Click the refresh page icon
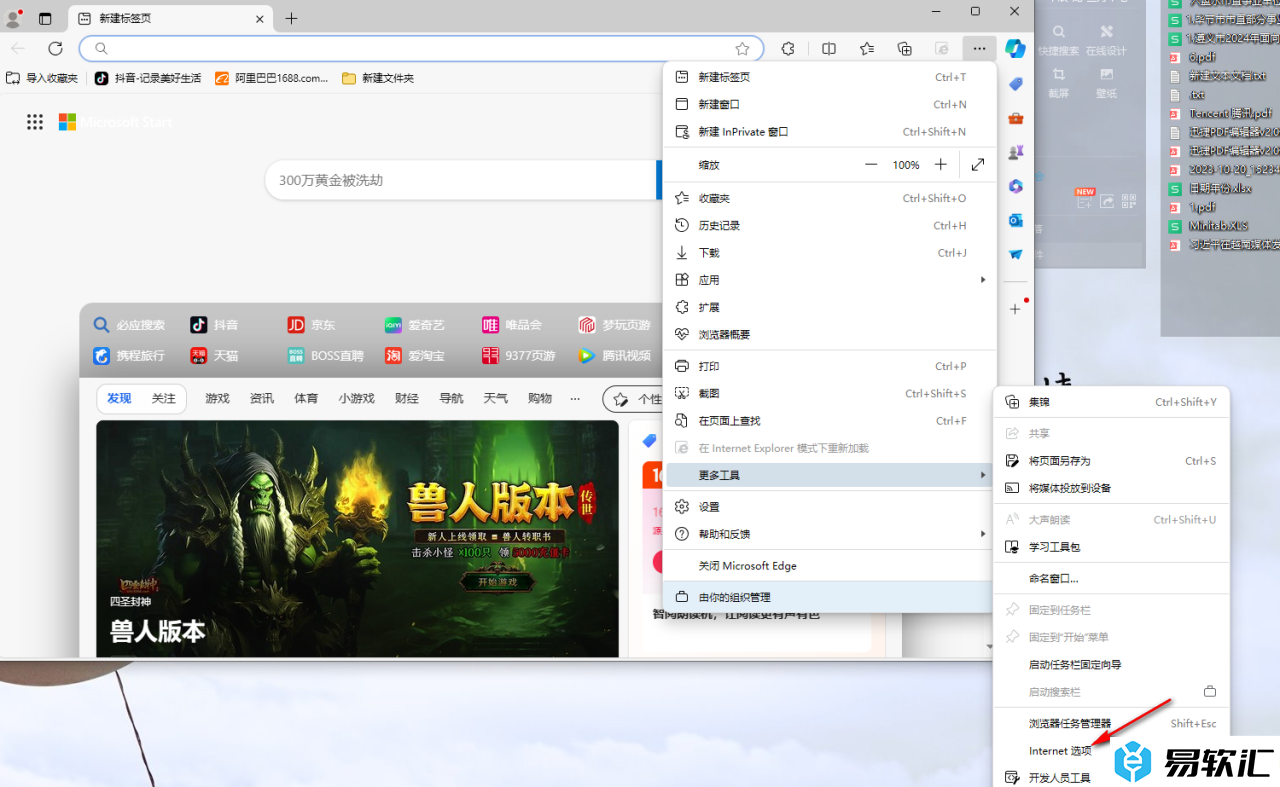This screenshot has height=787, width=1280. coord(56,48)
